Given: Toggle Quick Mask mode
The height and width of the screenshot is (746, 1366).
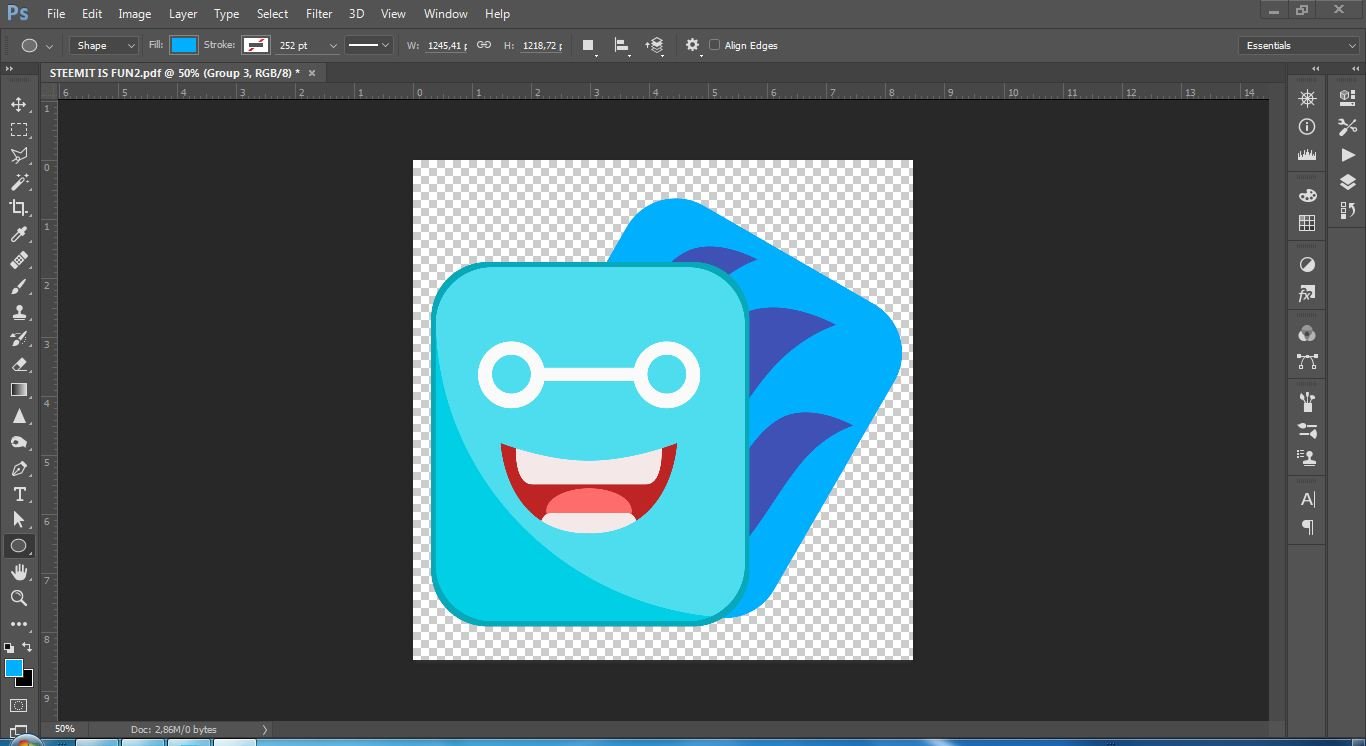Looking at the screenshot, I should (x=19, y=706).
